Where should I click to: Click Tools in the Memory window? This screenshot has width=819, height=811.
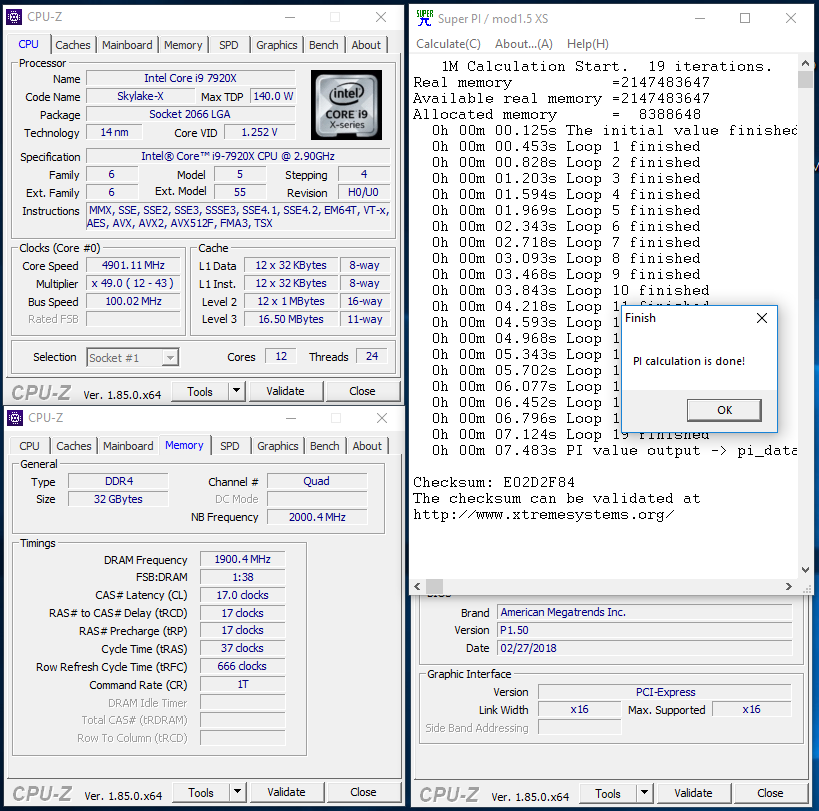[201, 792]
